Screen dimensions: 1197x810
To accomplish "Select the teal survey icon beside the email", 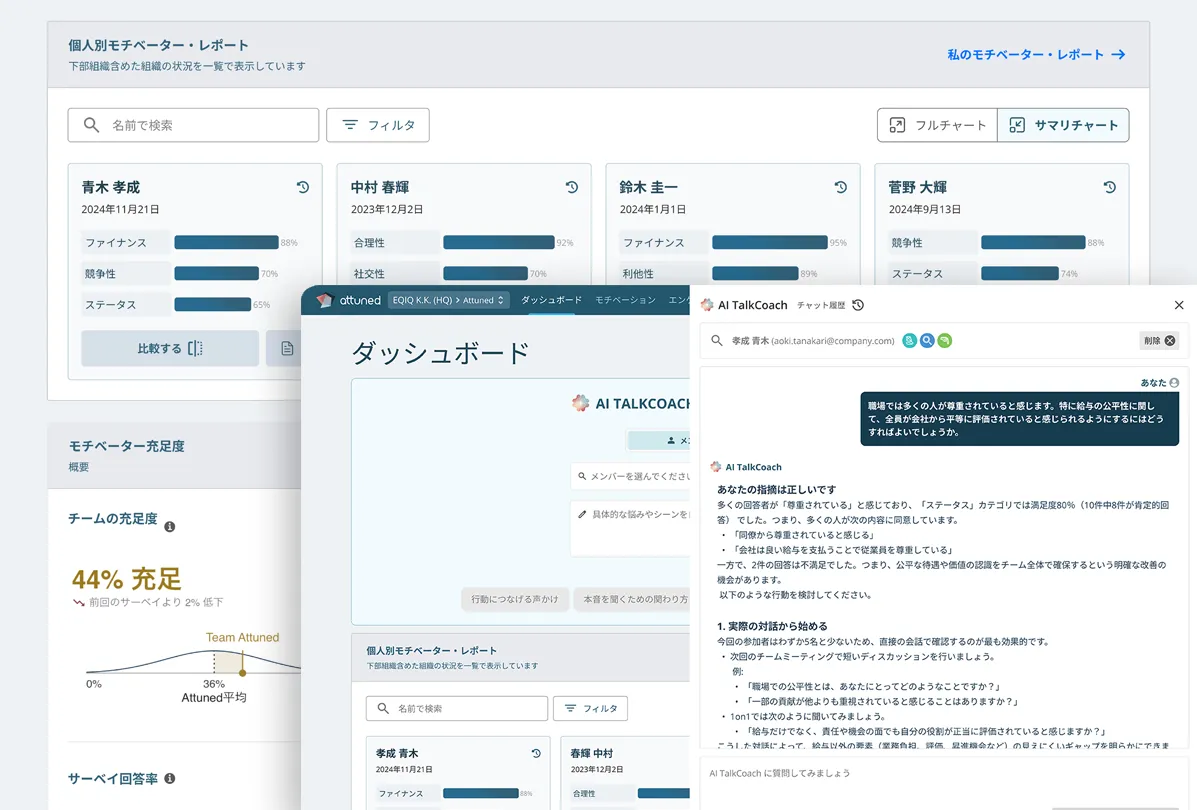I will [908, 340].
